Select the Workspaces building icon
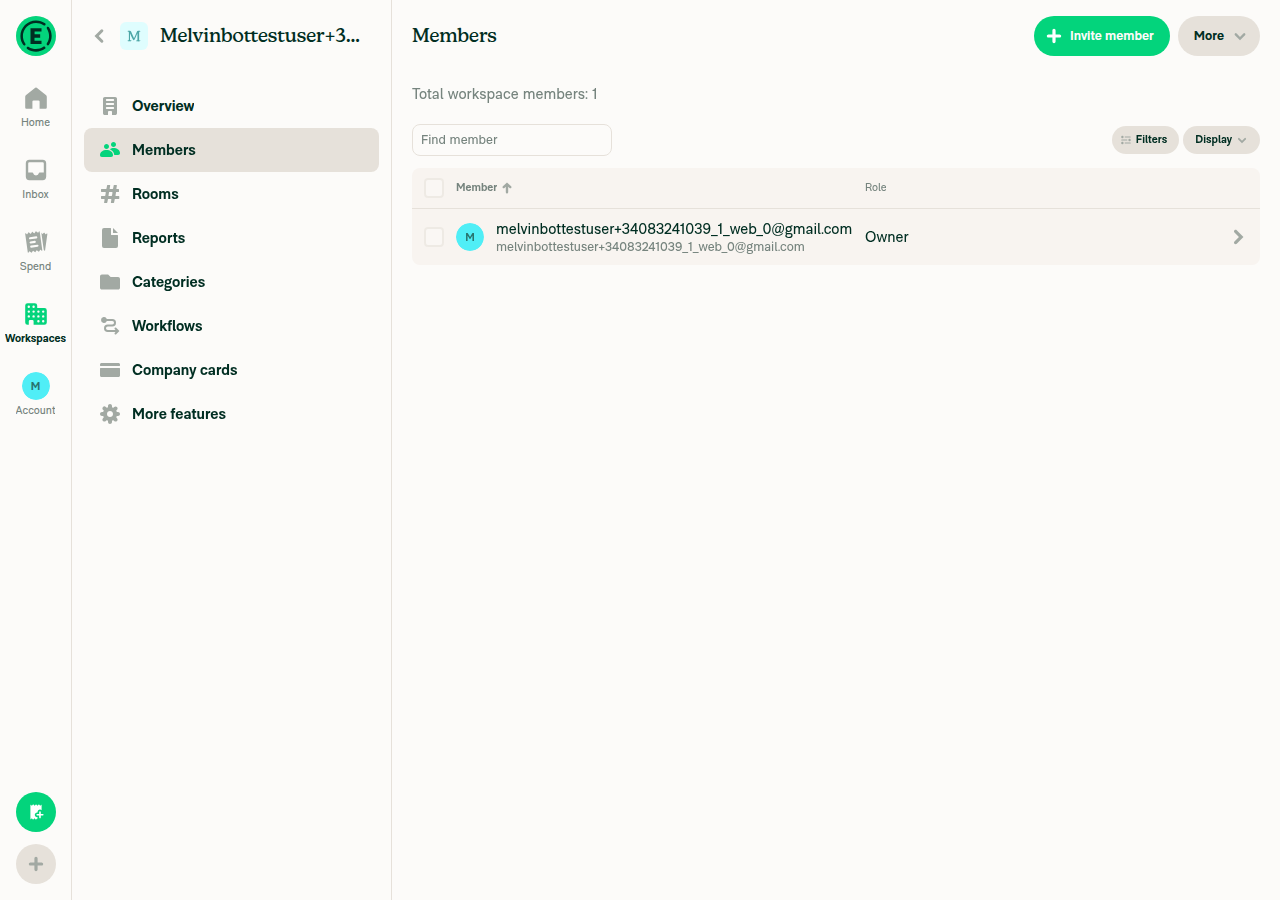1280x900 pixels. click(36, 314)
